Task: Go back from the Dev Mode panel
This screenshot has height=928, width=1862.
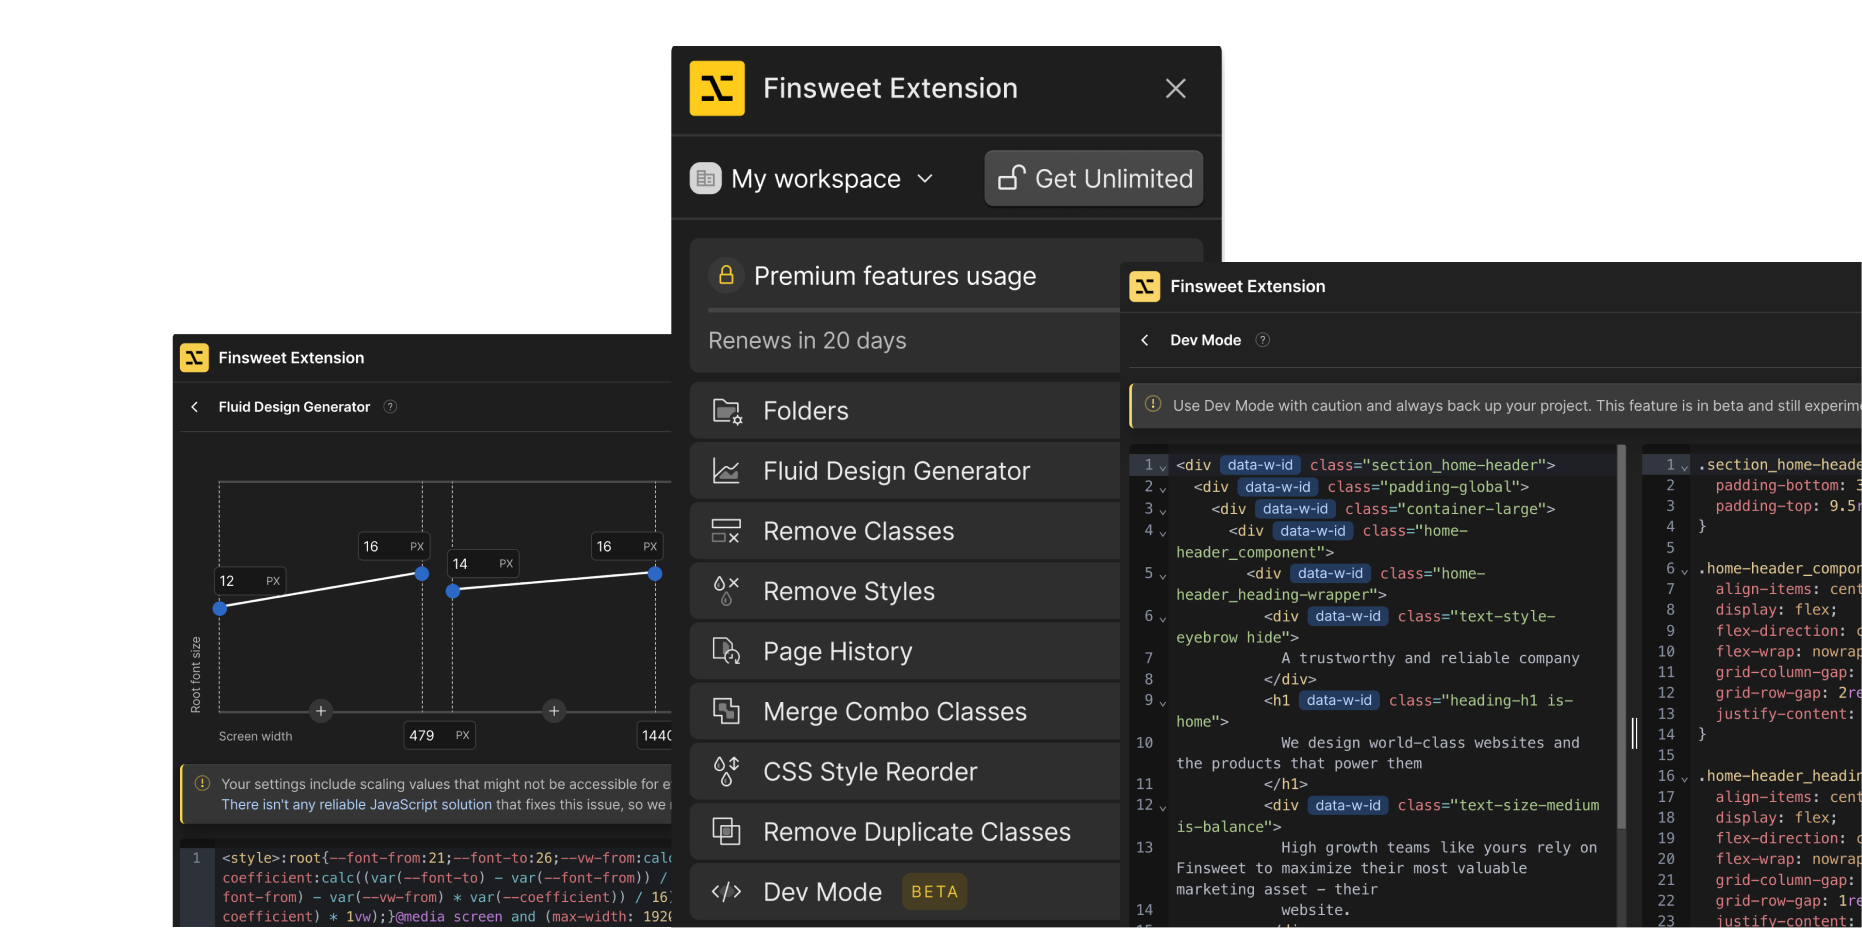Action: click(x=1145, y=340)
